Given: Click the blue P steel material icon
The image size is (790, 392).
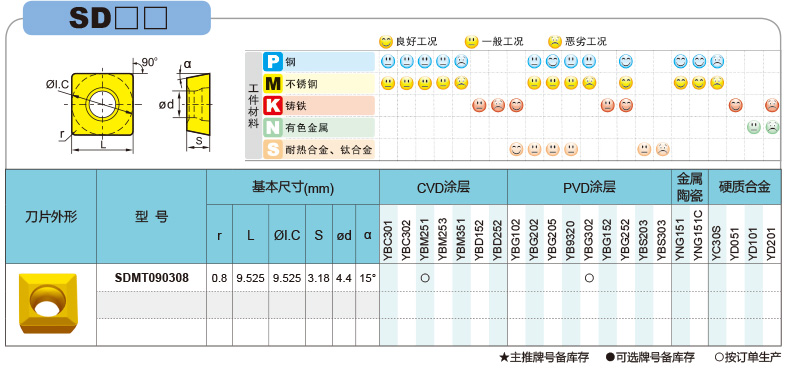Looking at the screenshot, I should tap(273, 62).
